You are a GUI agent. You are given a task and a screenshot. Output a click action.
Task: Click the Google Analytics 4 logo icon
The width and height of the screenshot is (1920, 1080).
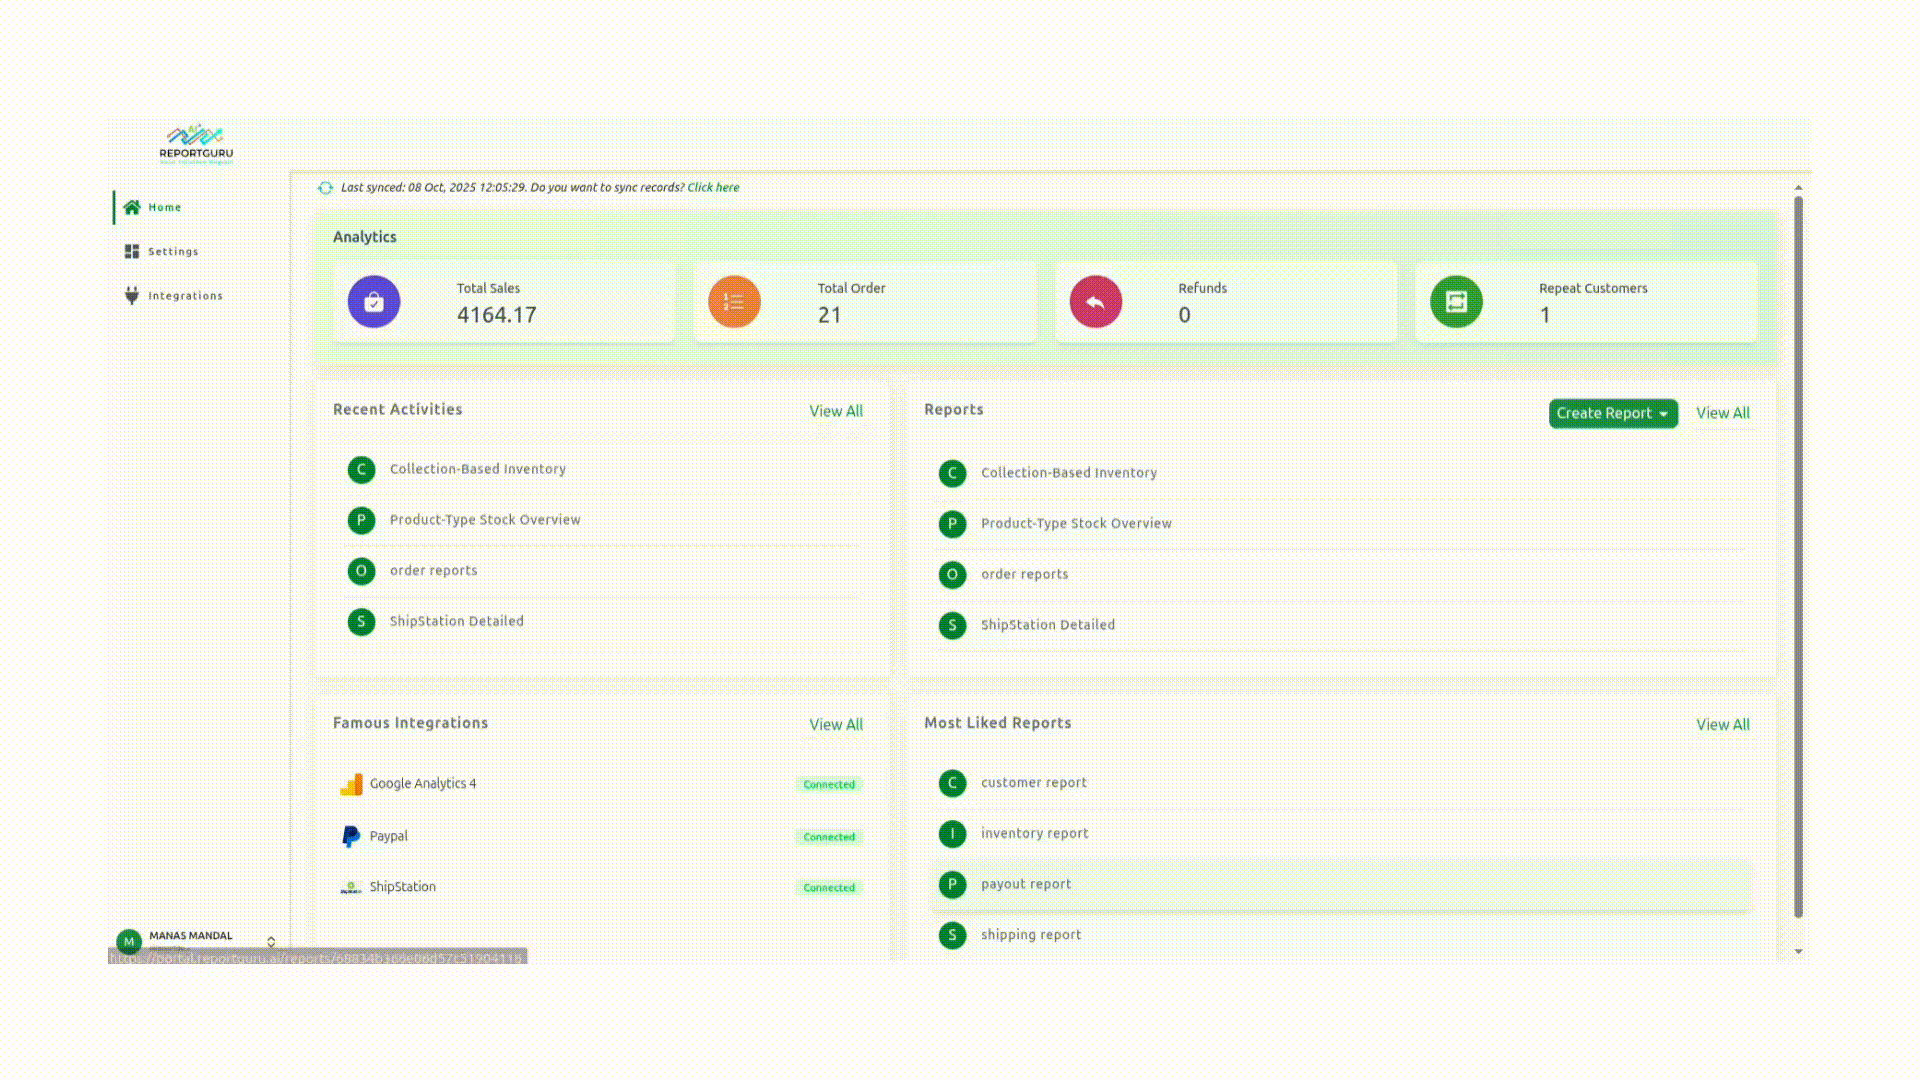[351, 785]
